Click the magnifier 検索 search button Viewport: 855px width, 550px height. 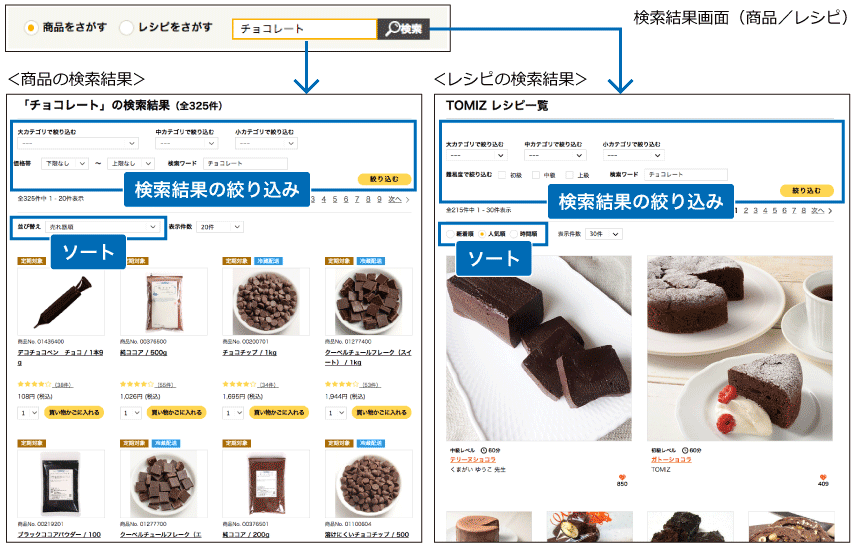(x=404, y=29)
